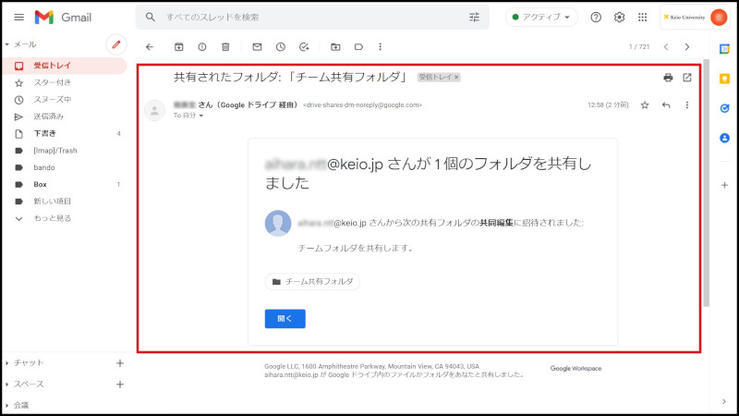Archive this email
This screenshot has height=416, width=739.
click(x=179, y=47)
